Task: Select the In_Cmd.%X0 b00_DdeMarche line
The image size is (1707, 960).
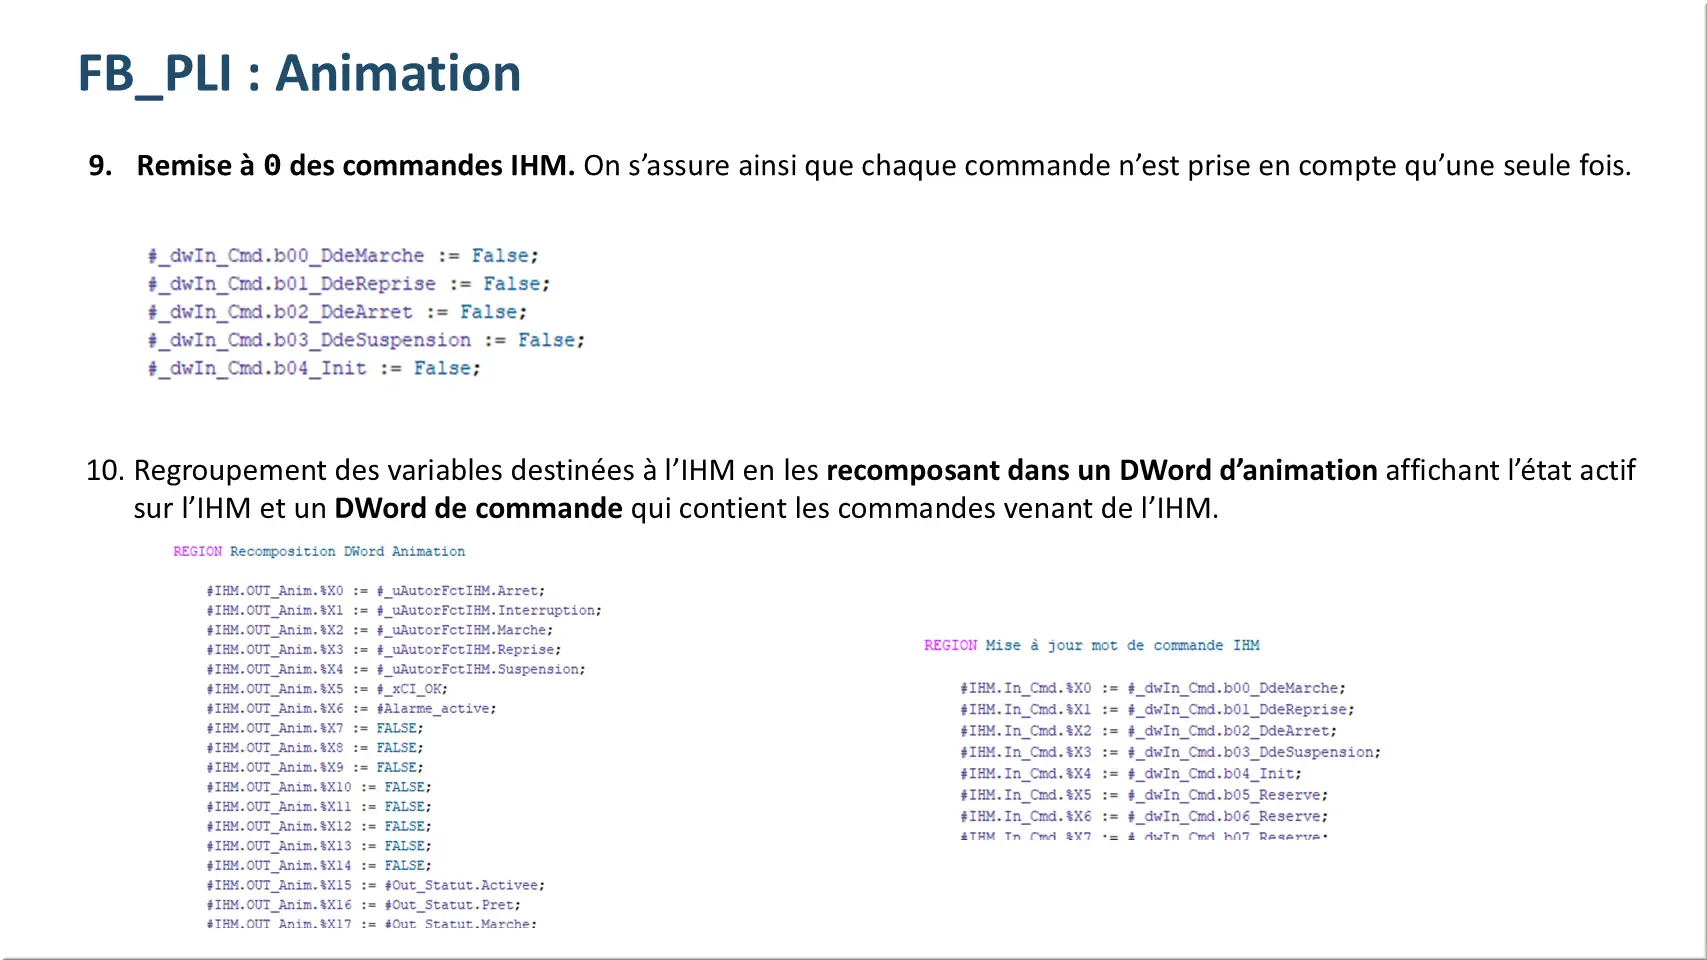Action: point(1152,688)
